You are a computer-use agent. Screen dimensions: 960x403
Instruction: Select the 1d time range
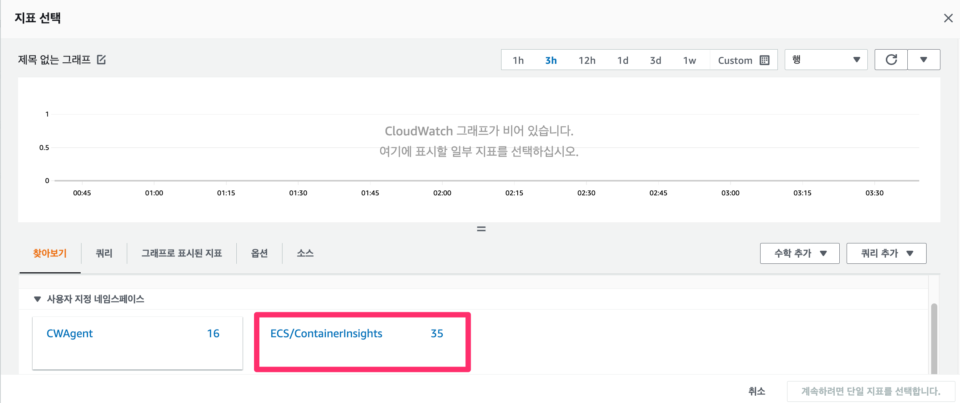click(x=623, y=61)
